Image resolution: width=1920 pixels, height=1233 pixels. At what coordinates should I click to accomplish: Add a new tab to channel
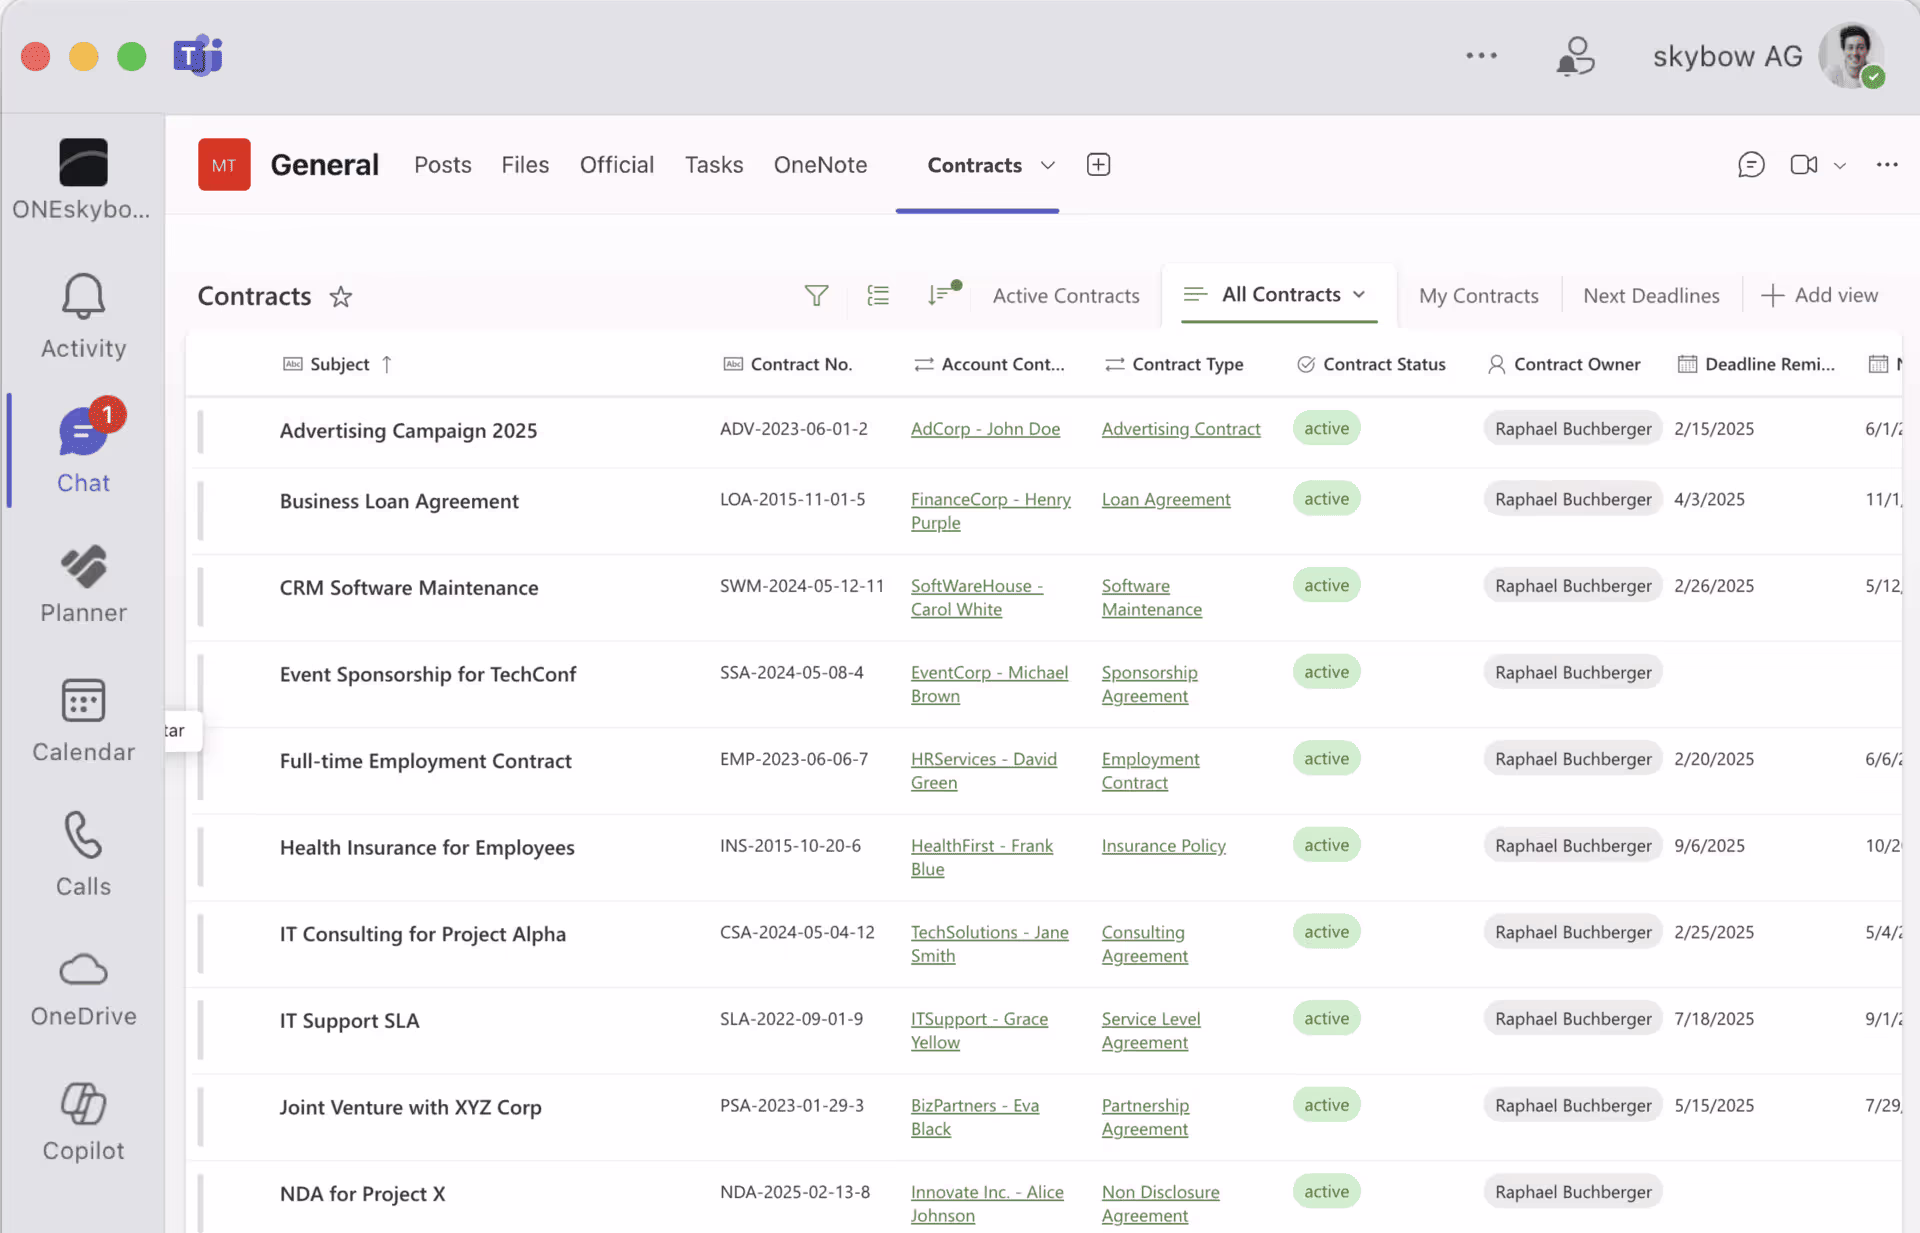(x=1098, y=165)
